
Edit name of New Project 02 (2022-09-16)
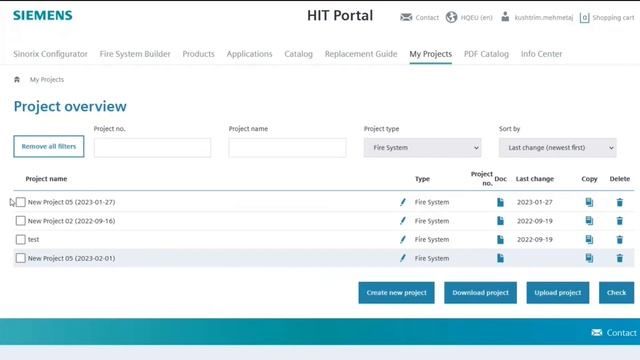coord(403,221)
